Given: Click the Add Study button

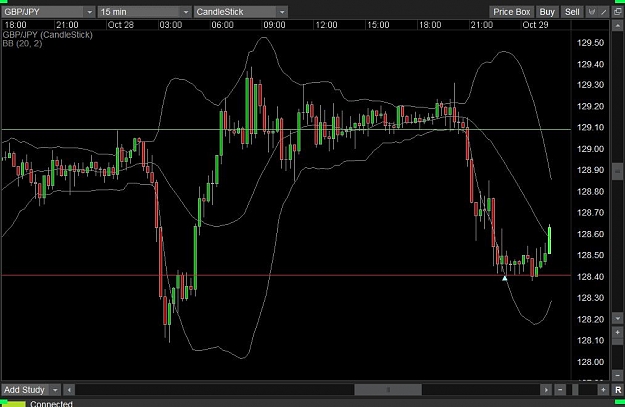Looking at the screenshot, I should [25, 390].
